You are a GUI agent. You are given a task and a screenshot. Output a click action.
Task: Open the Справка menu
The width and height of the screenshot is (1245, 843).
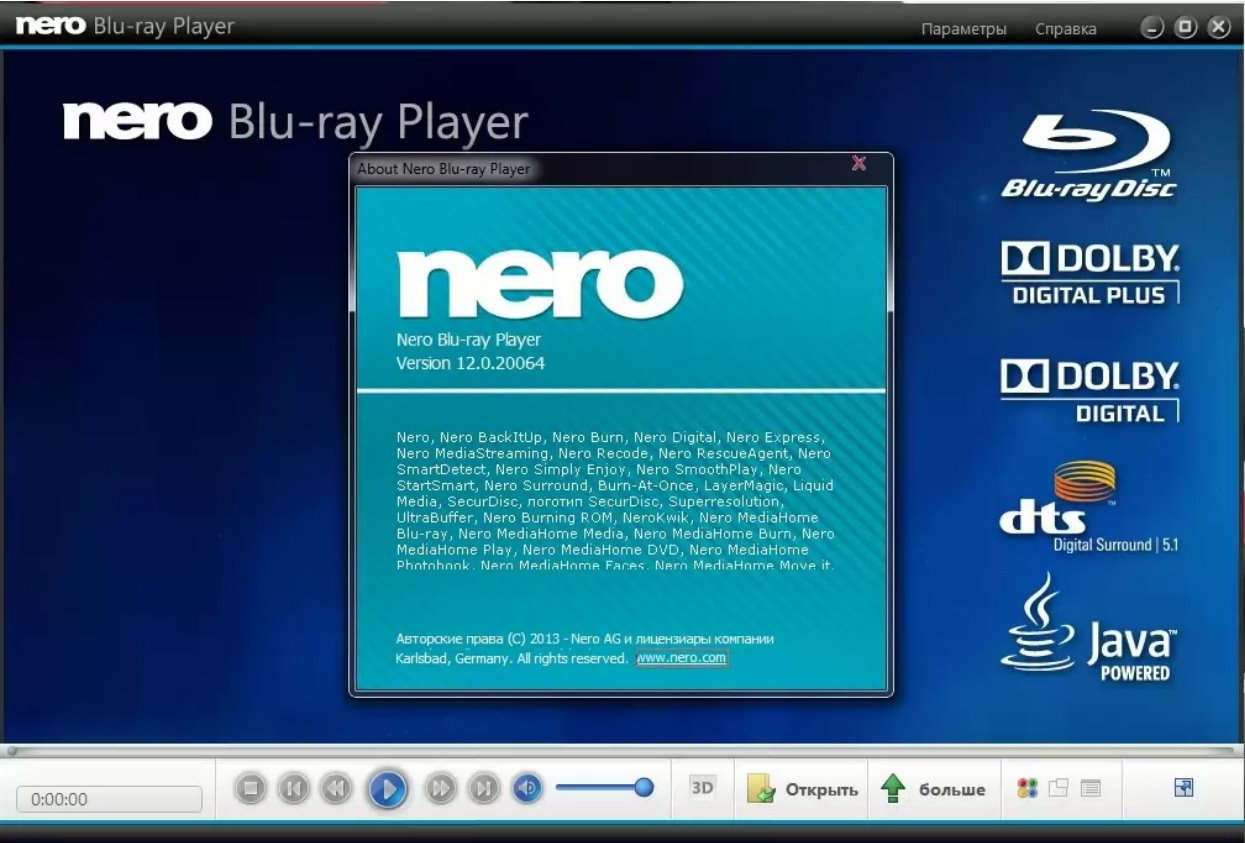click(x=1066, y=29)
